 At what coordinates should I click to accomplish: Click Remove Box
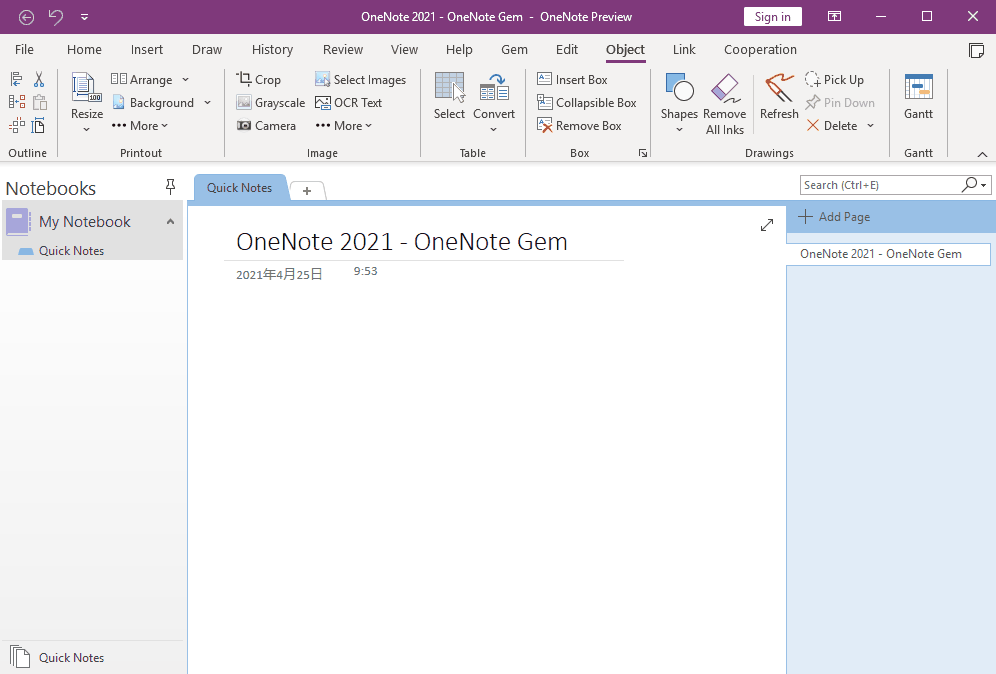[x=579, y=126]
